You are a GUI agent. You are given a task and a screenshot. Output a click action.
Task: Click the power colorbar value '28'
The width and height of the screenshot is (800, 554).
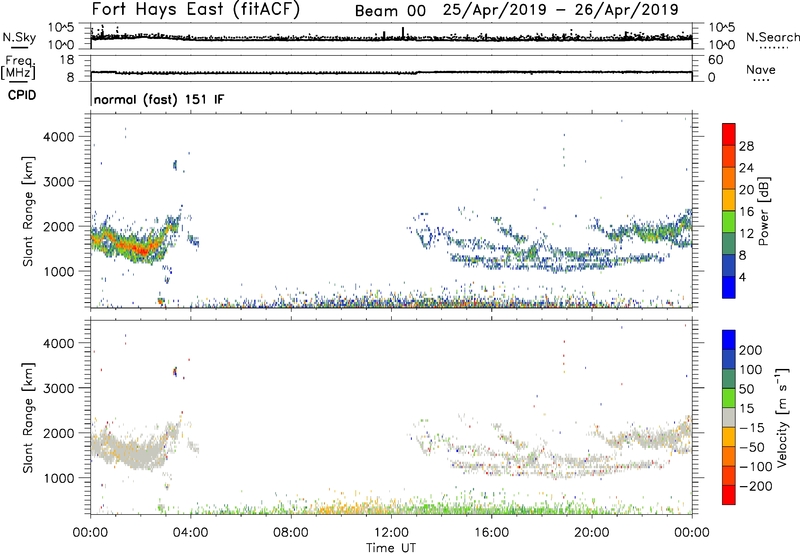click(746, 146)
